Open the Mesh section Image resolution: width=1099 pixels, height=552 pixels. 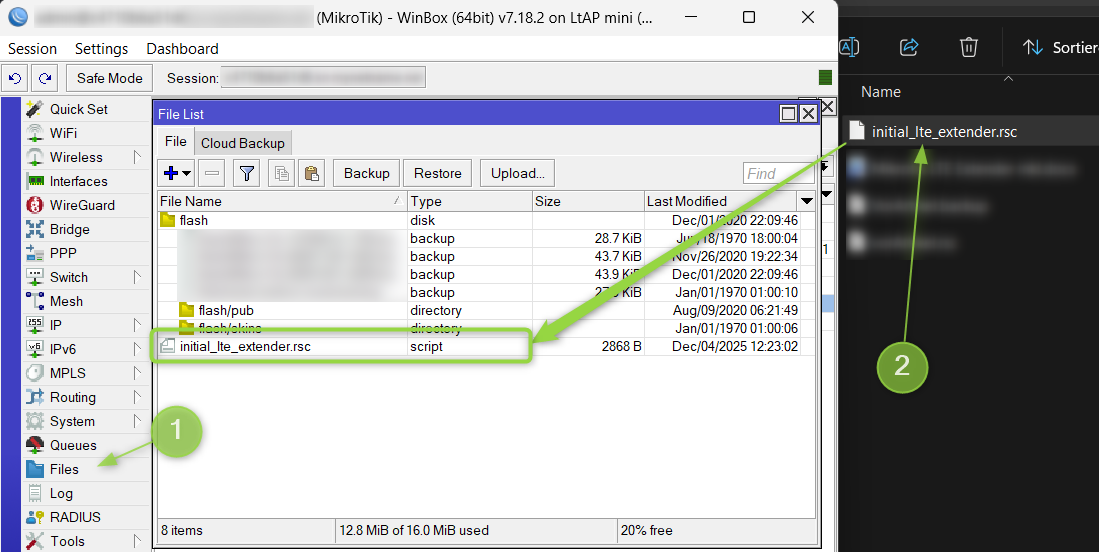coord(66,301)
